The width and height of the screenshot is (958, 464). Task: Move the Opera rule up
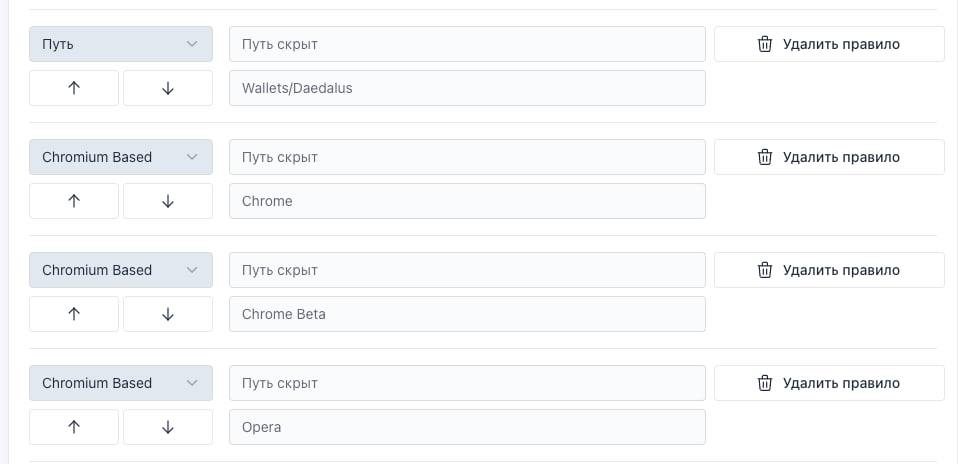pos(74,427)
